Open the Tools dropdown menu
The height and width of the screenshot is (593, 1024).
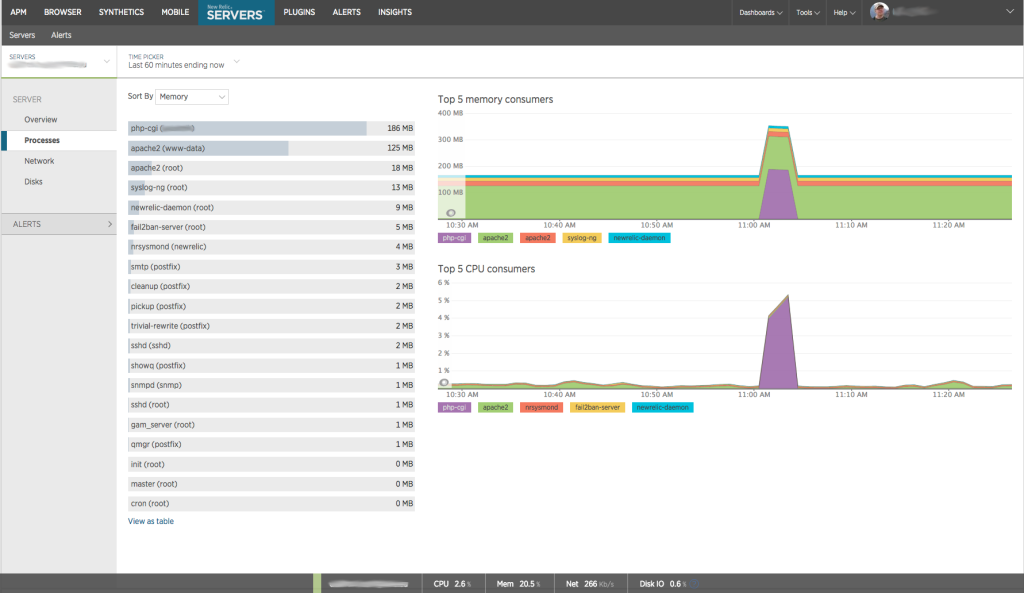click(807, 12)
